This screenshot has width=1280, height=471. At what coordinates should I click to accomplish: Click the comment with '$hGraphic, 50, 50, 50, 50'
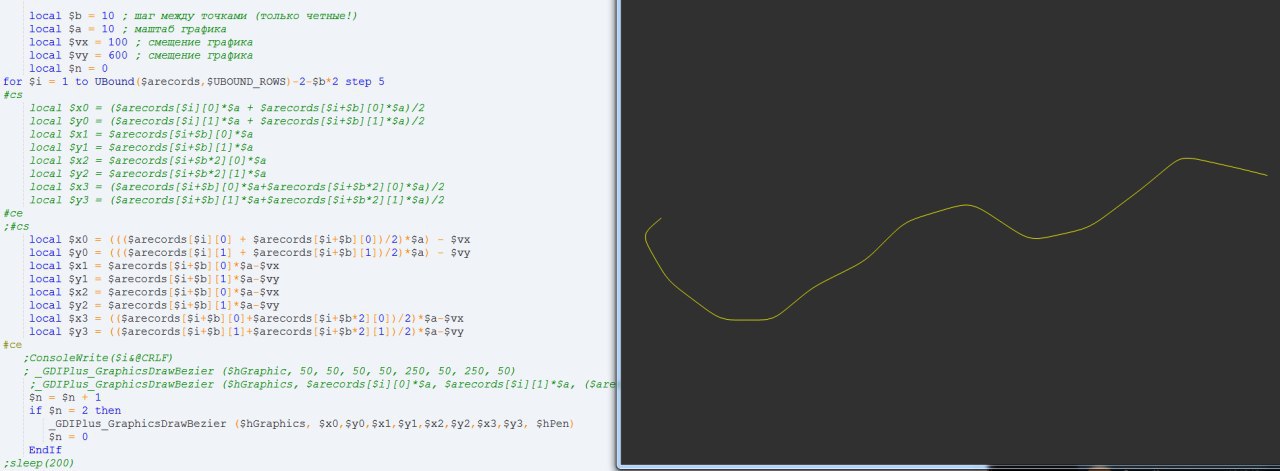270,371
